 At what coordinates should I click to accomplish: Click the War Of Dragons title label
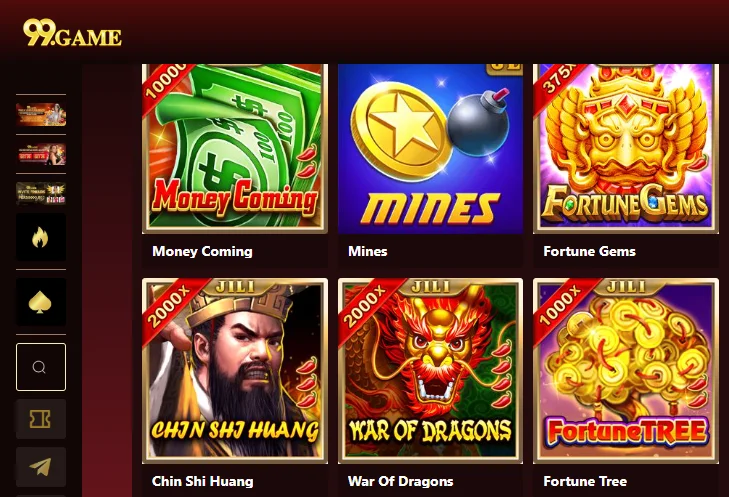tap(400, 481)
